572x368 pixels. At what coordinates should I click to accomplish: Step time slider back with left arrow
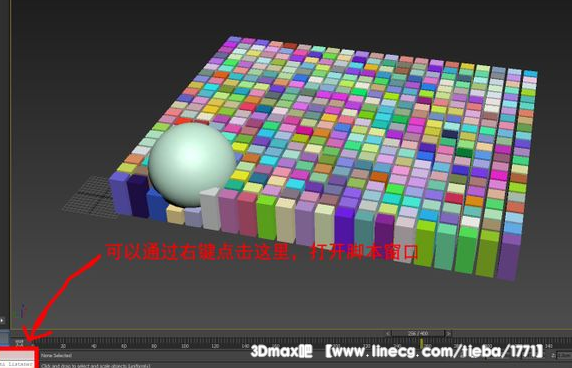(388, 333)
